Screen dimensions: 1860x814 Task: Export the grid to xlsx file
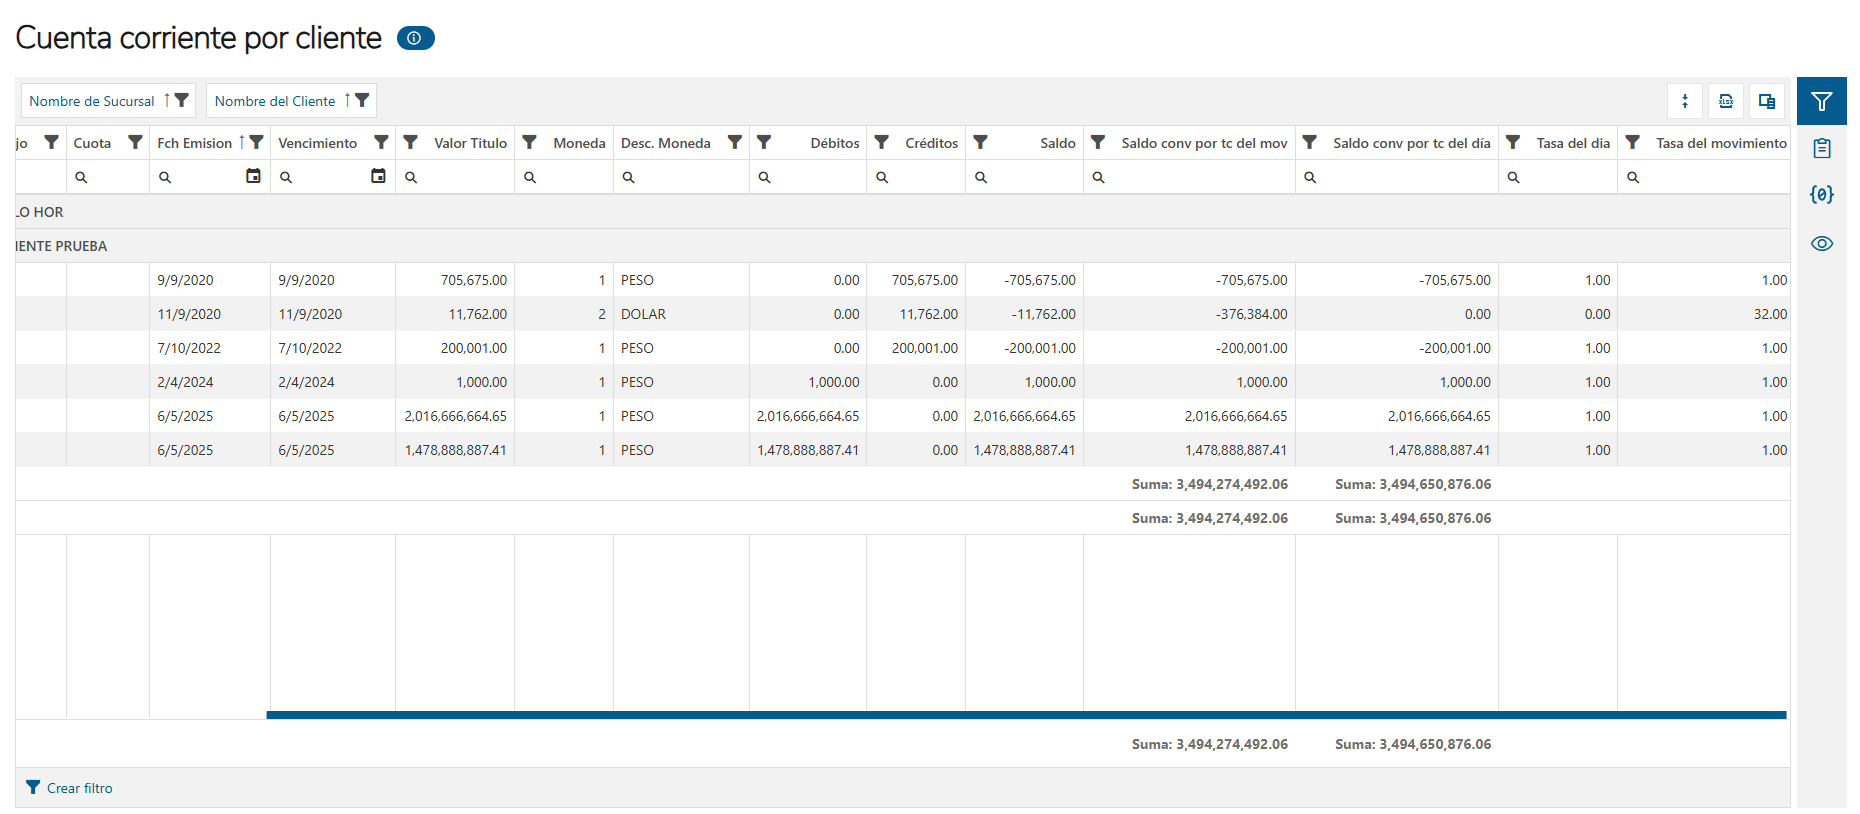pyautogui.click(x=1726, y=101)
